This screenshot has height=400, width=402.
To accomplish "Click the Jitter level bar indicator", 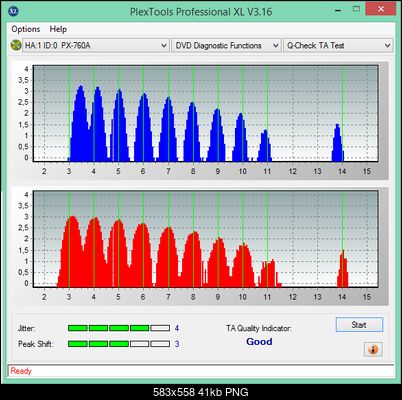I will click(x=119, y=328).
